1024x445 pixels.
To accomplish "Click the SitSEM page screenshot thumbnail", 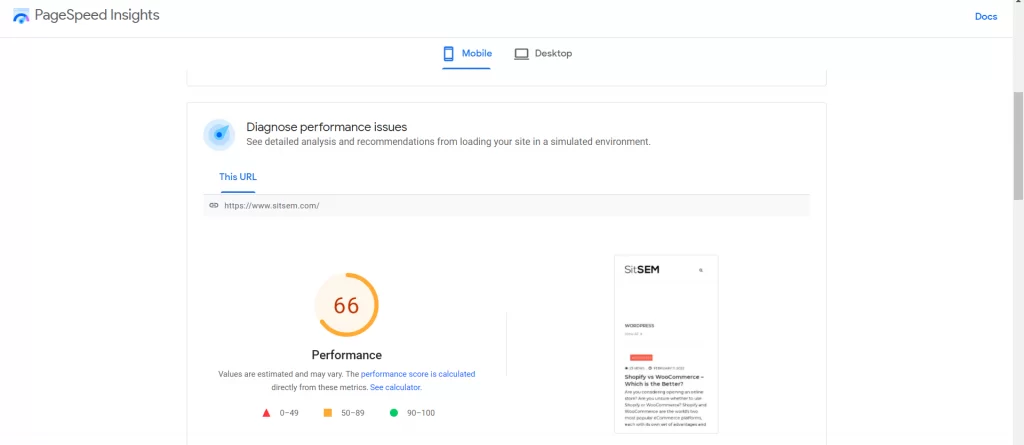I will click(x=666, y=344).
